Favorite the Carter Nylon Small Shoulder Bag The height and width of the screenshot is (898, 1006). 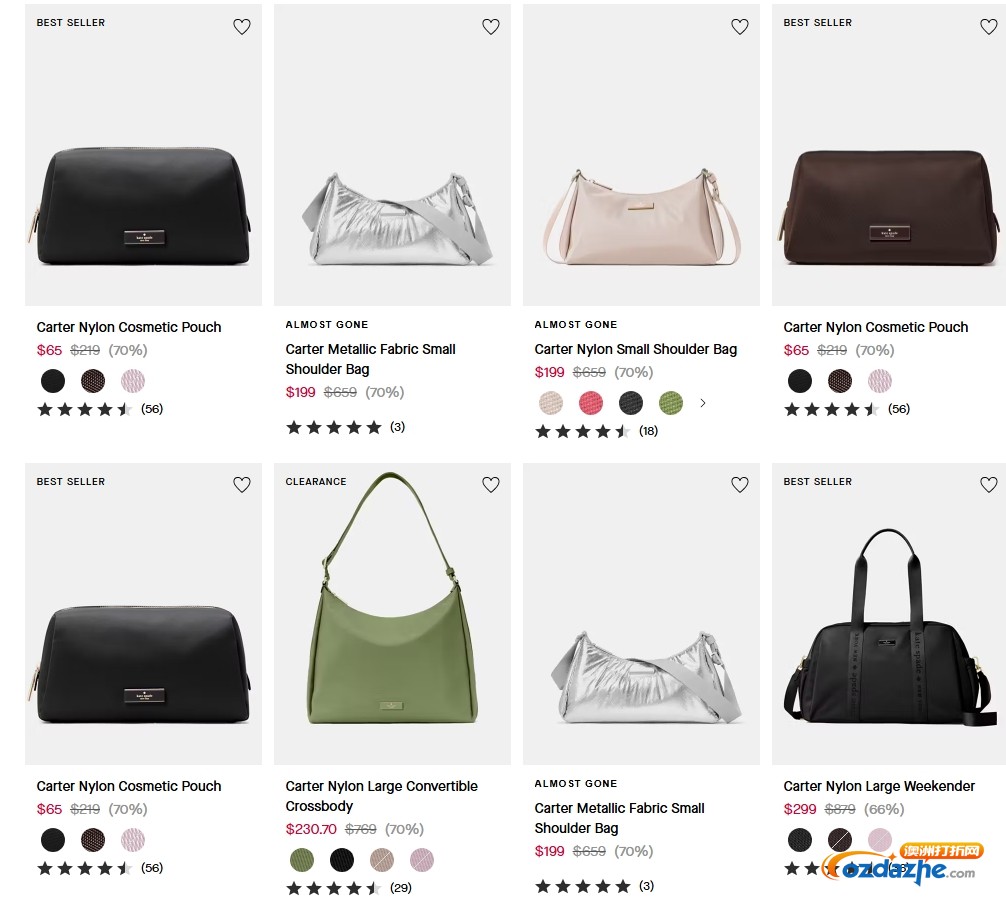pyautogui.click(x=740, y=27)
